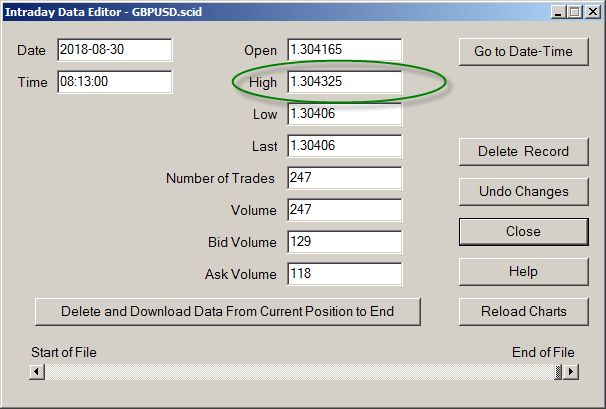Maximize the Intraday Data Editor window
The width and height of the screenshot is (606, 409).
pos(575,12)
